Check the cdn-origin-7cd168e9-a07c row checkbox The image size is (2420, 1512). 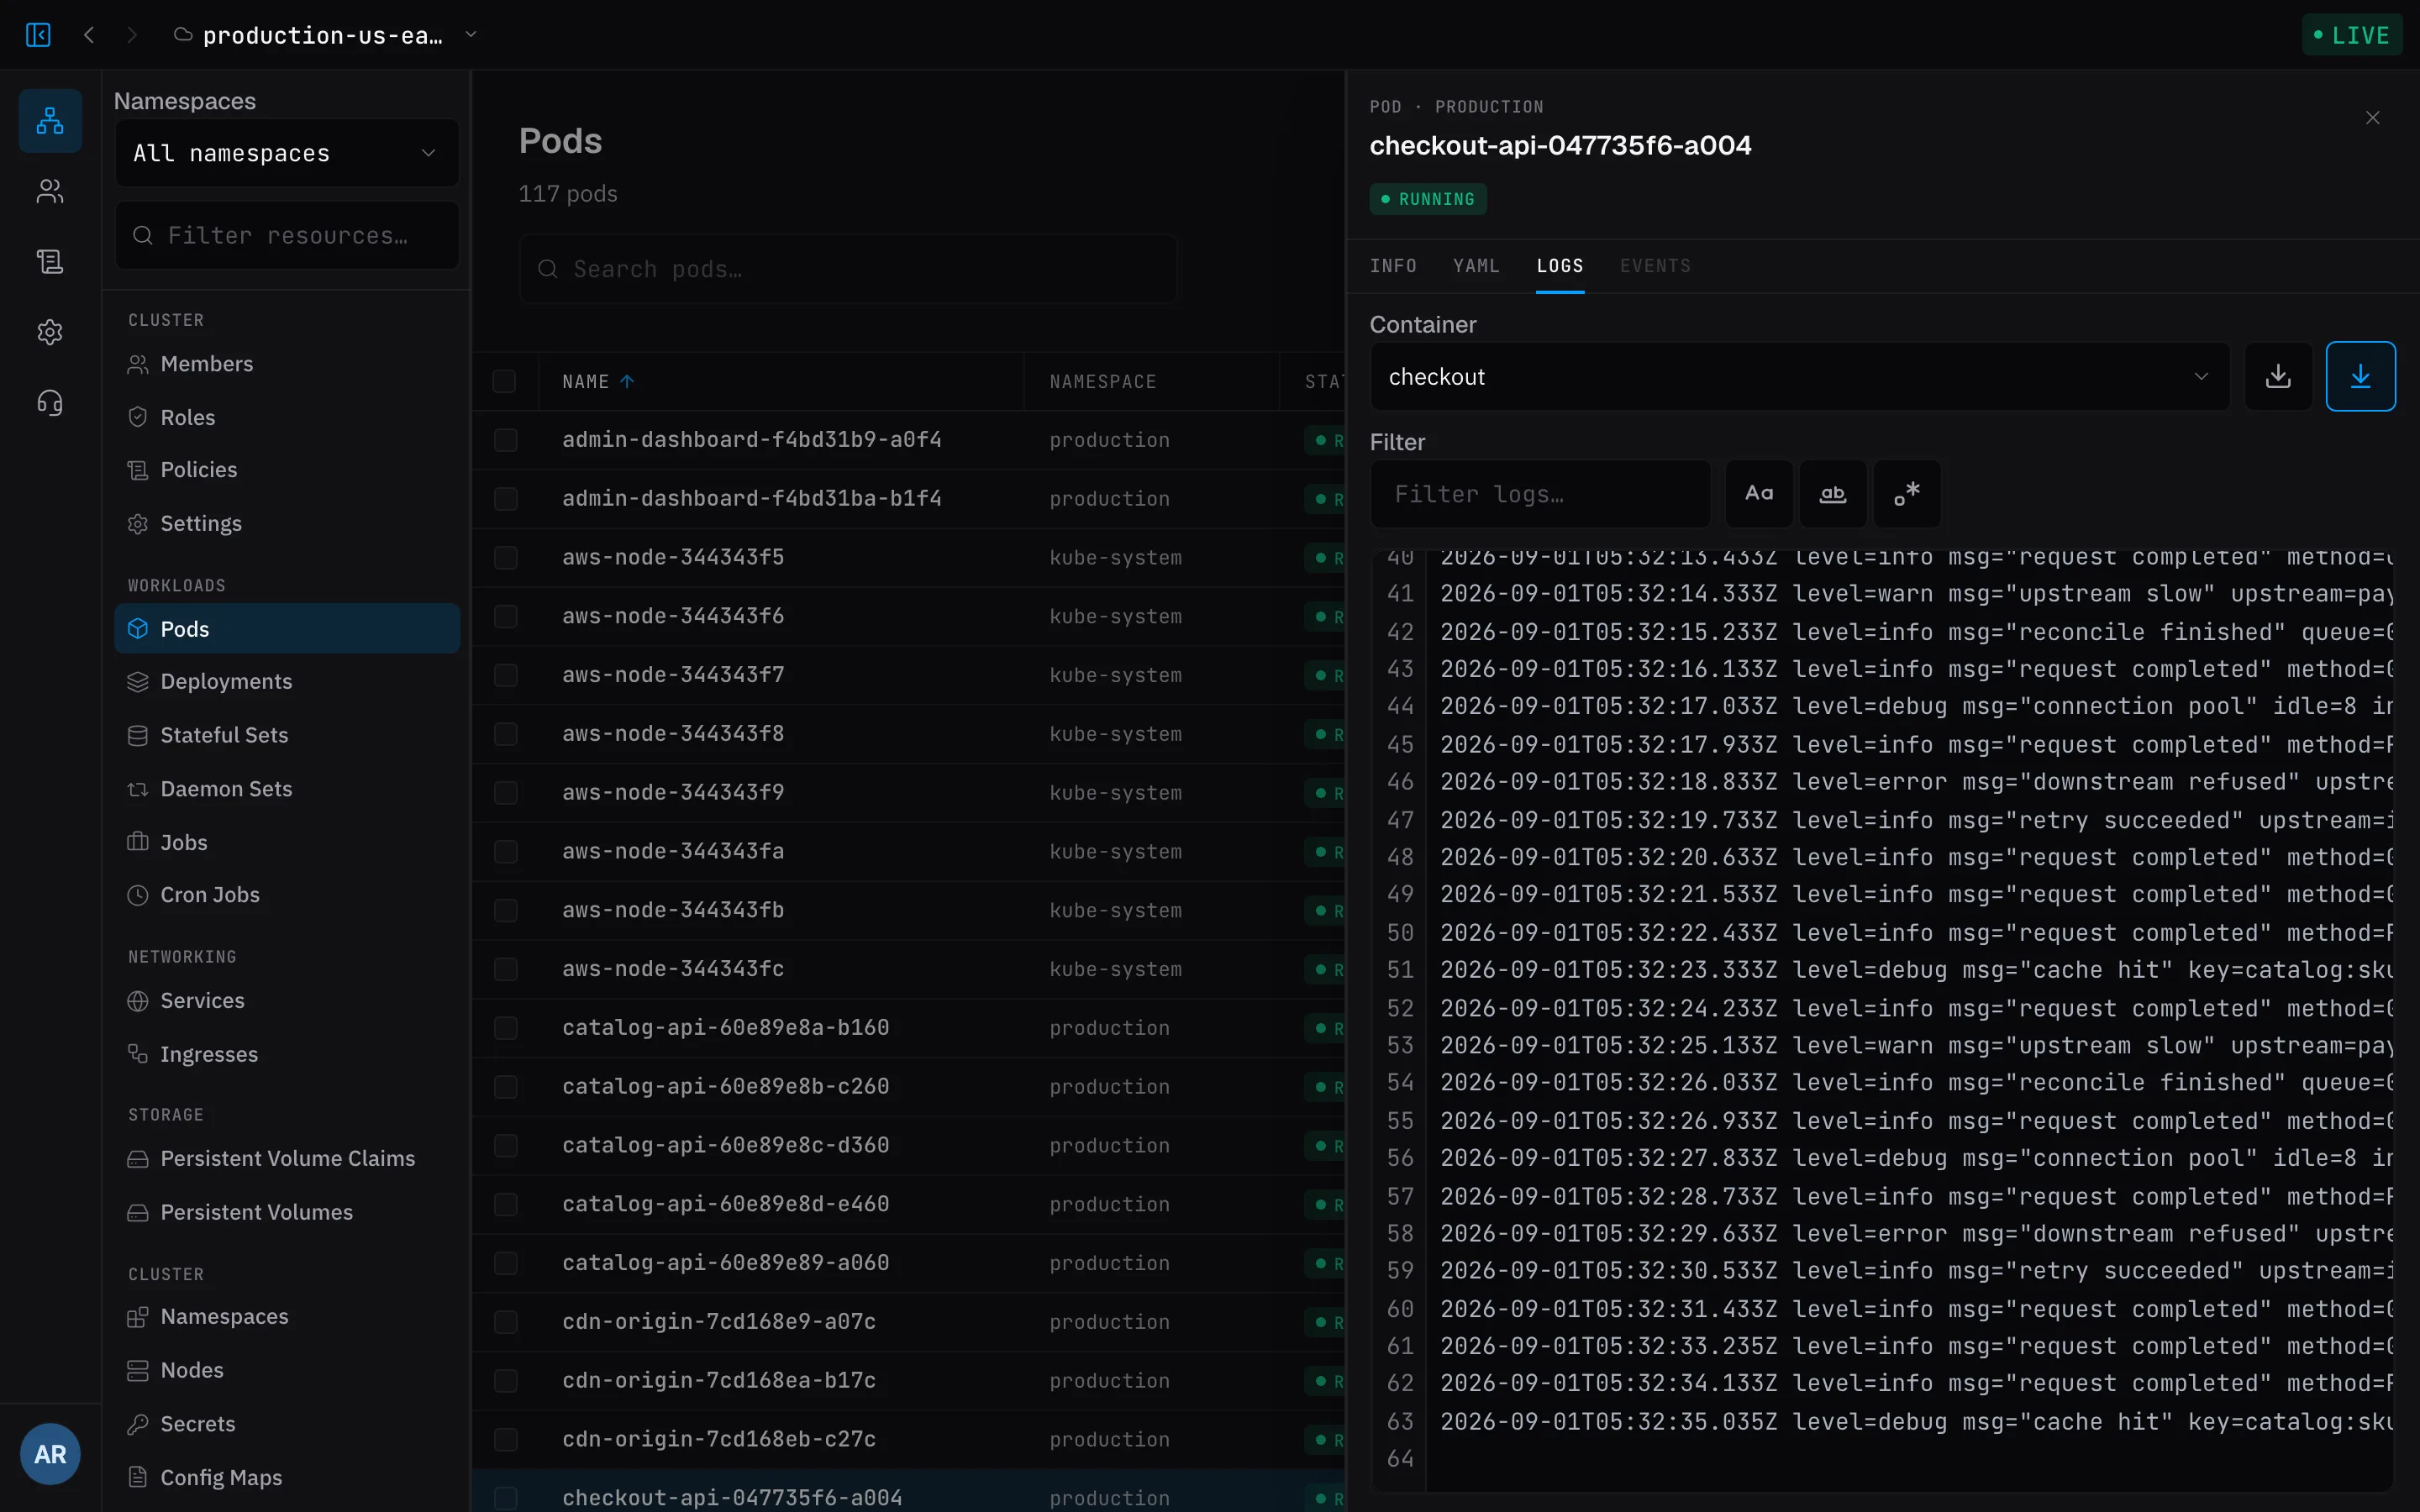coord(506,1322)
